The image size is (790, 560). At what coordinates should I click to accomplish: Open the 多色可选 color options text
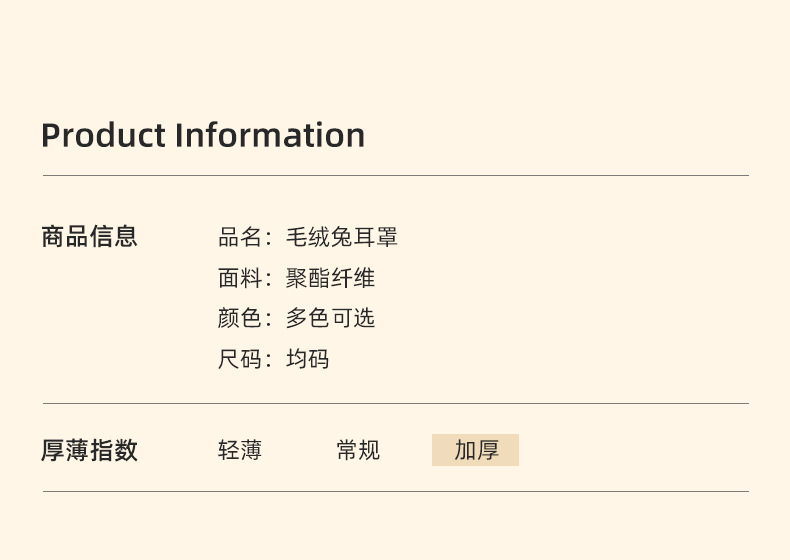coord(330,319)
